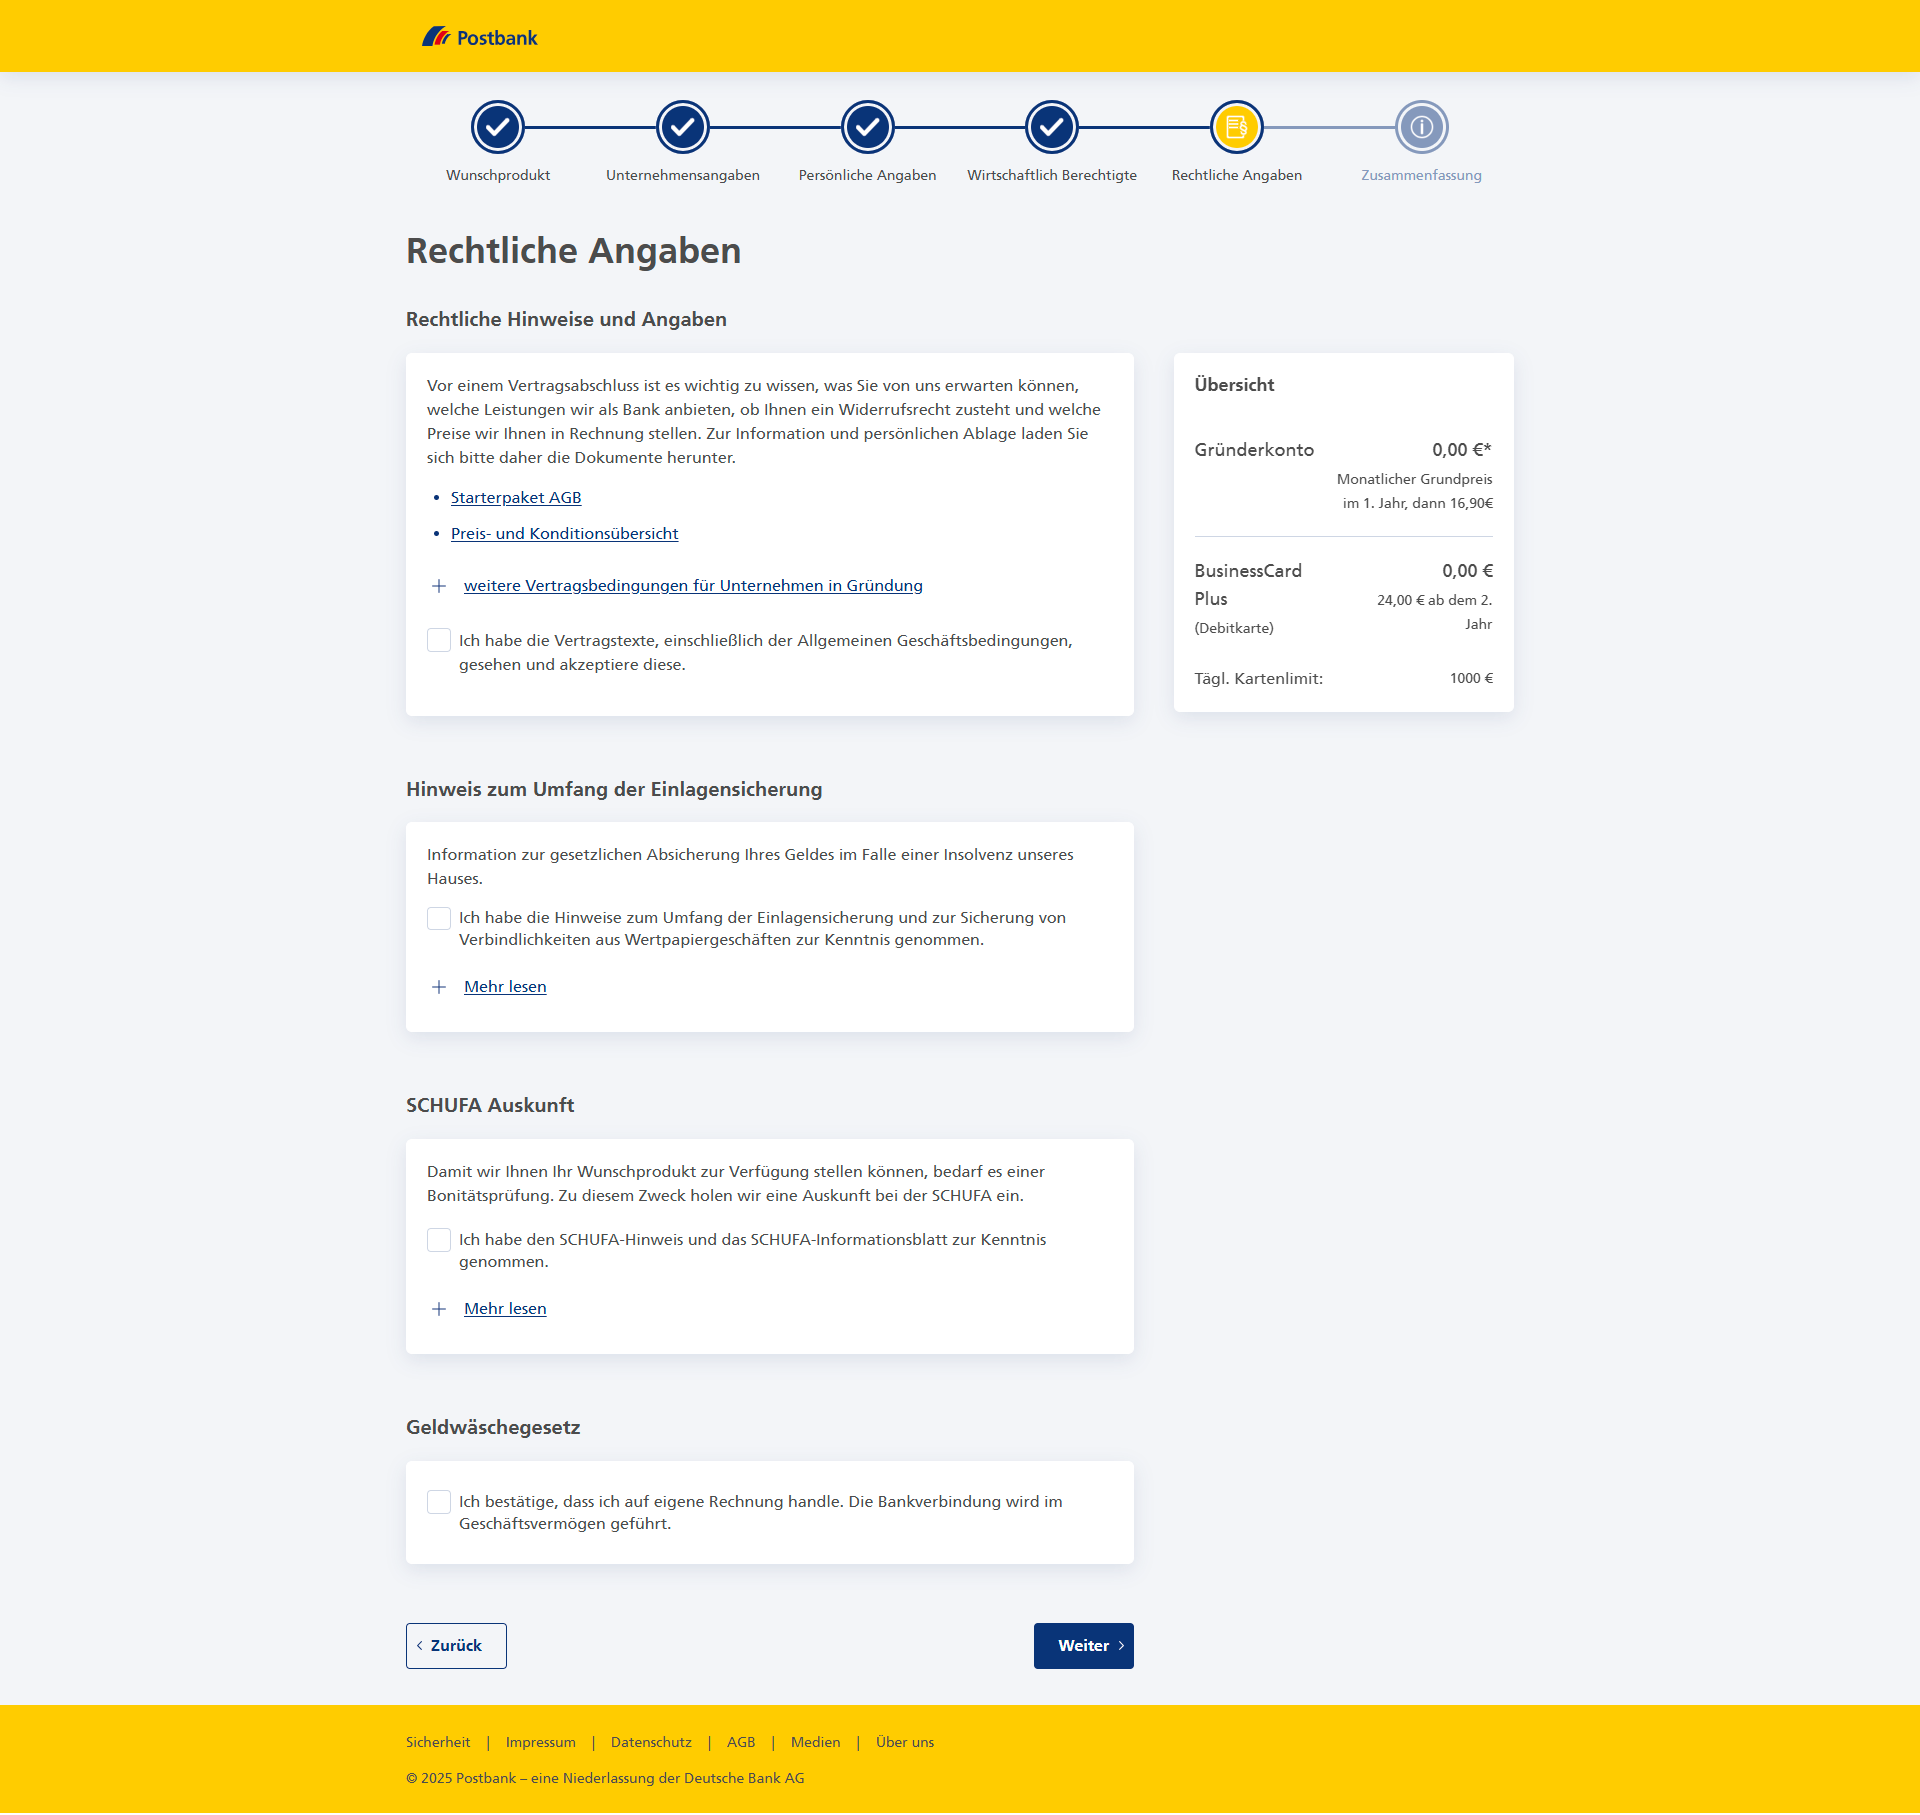
Task: Accept the Vertragstexte and AGB checkbox
Action: point(438,640)
